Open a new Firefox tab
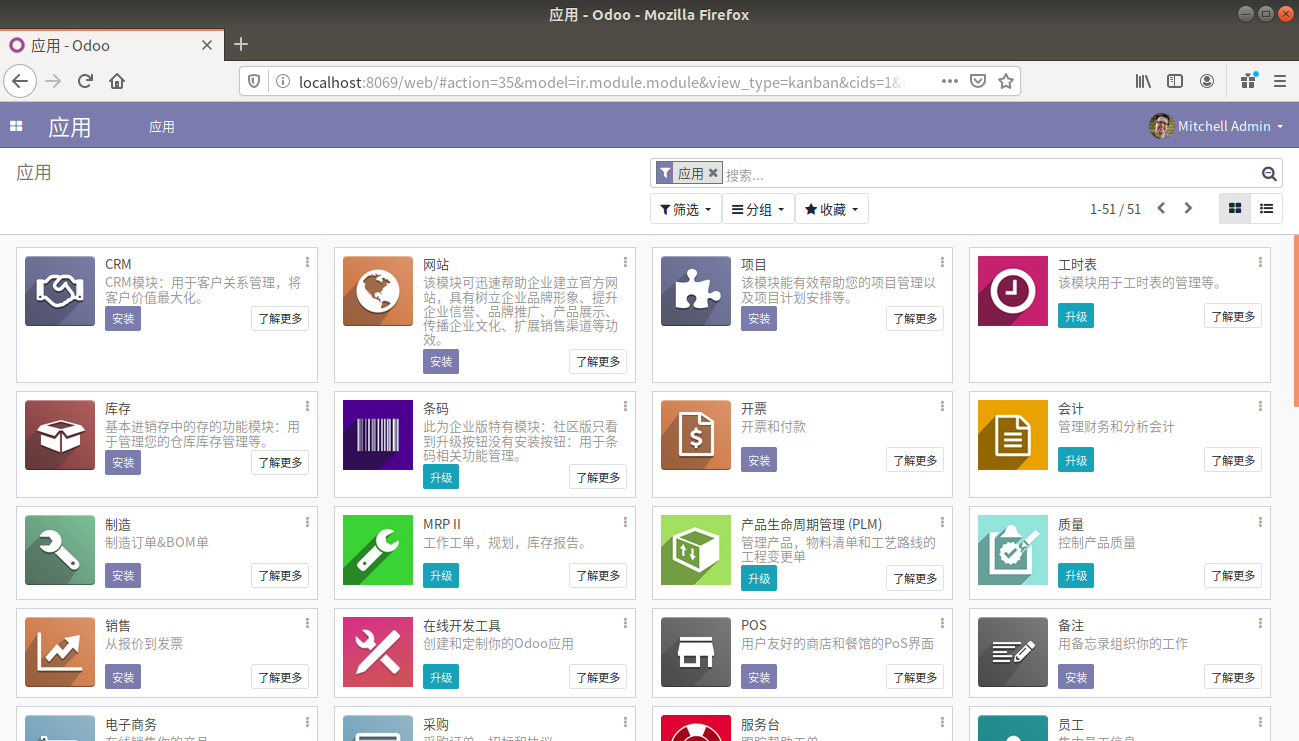 coord(241,45)
